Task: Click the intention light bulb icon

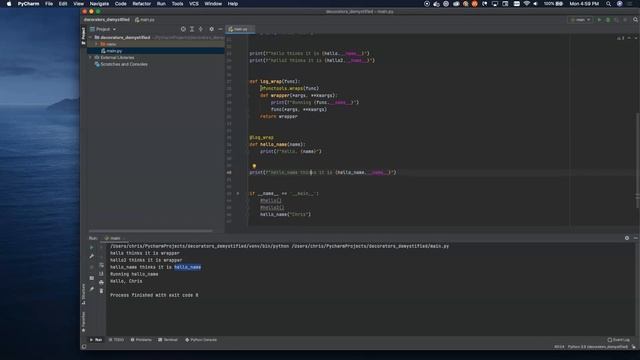Action: (254, 166)
